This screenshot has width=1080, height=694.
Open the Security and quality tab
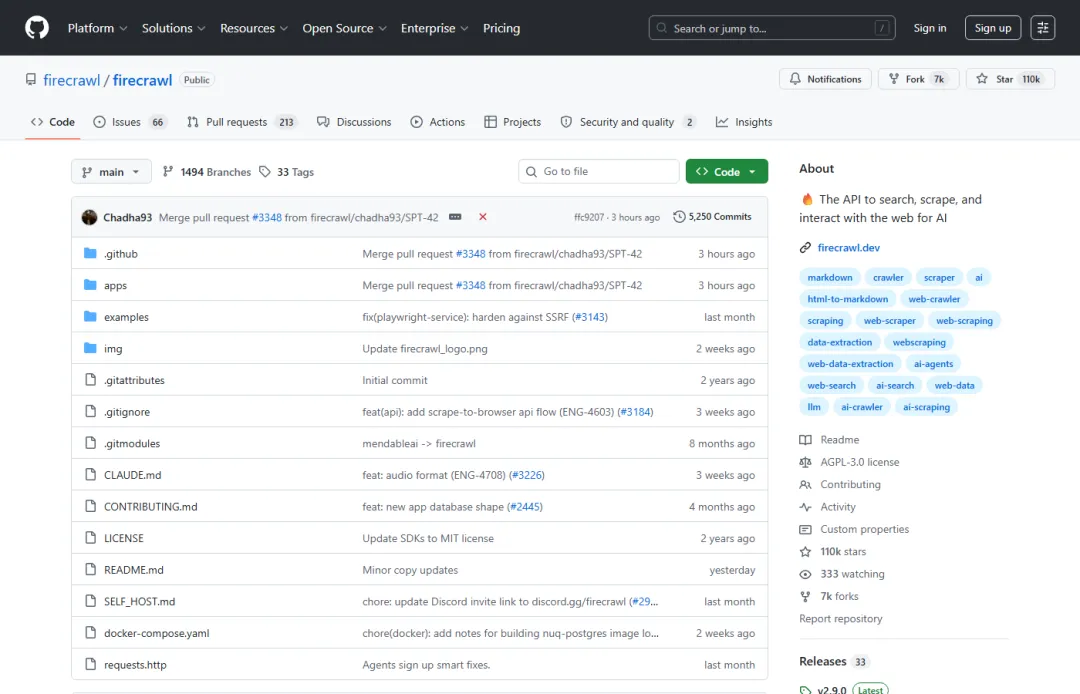tap(627, 122)
